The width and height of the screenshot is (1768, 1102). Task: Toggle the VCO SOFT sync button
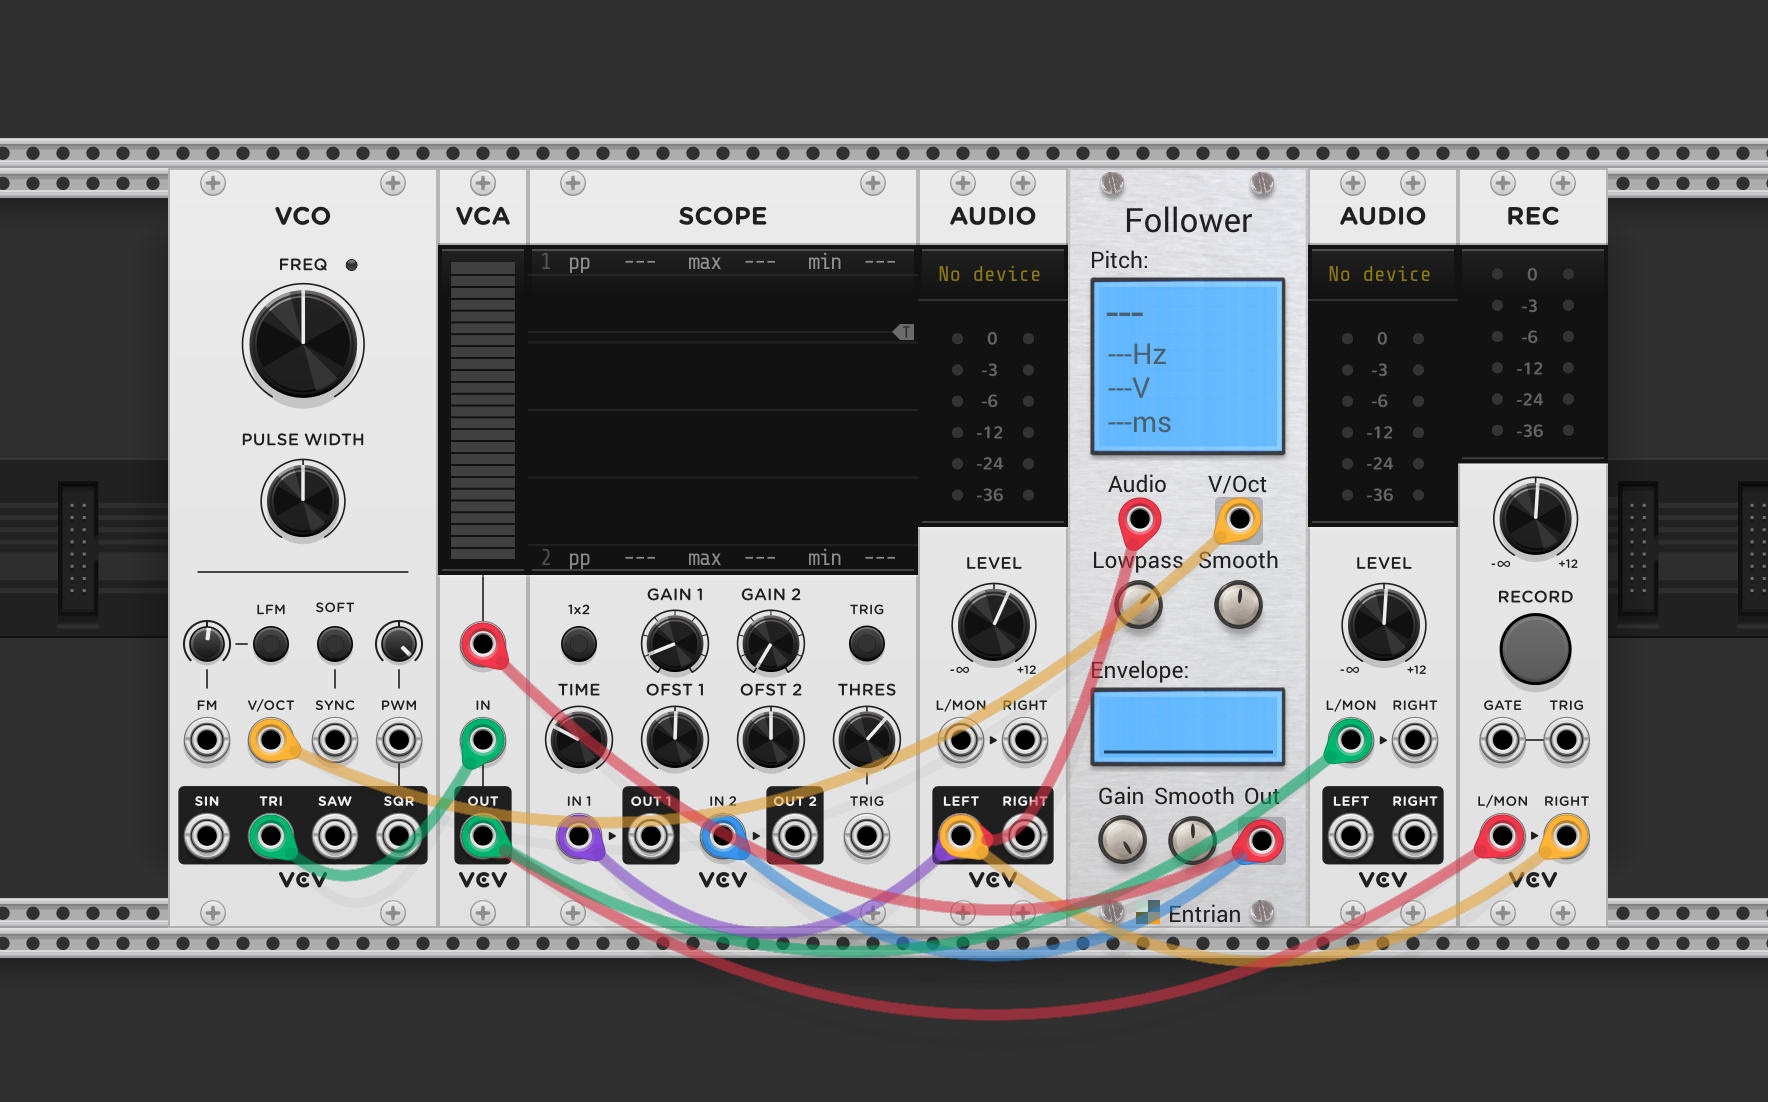click(x=335, y=644)
